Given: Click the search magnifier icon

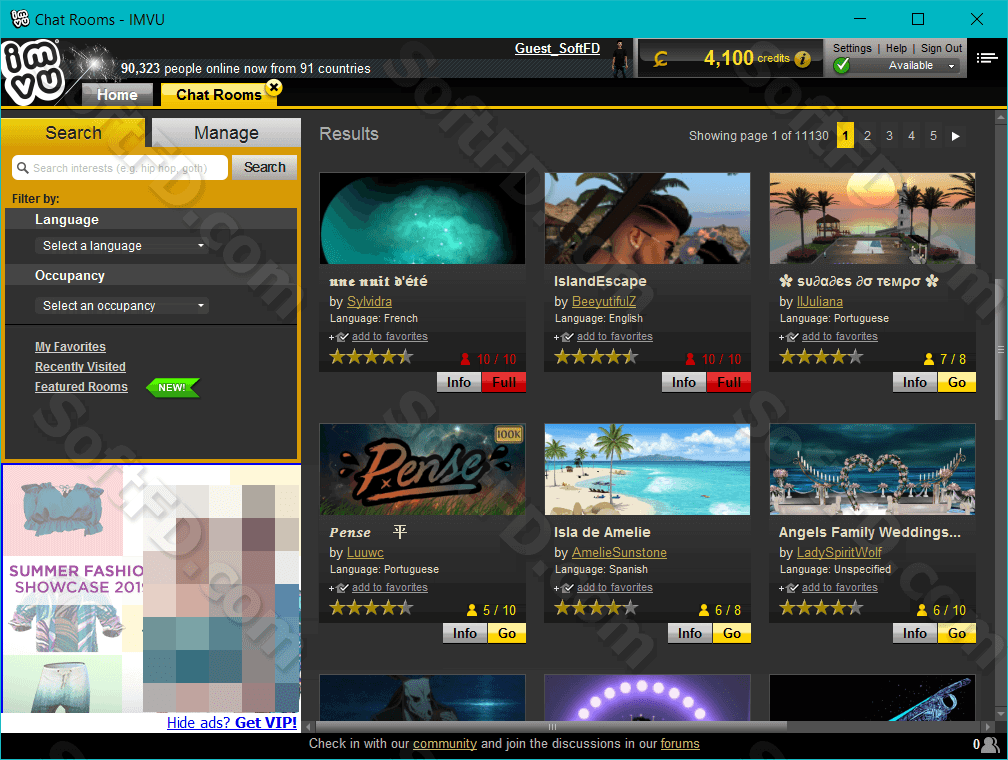Looking at the screenshot, I should point(22,168).
